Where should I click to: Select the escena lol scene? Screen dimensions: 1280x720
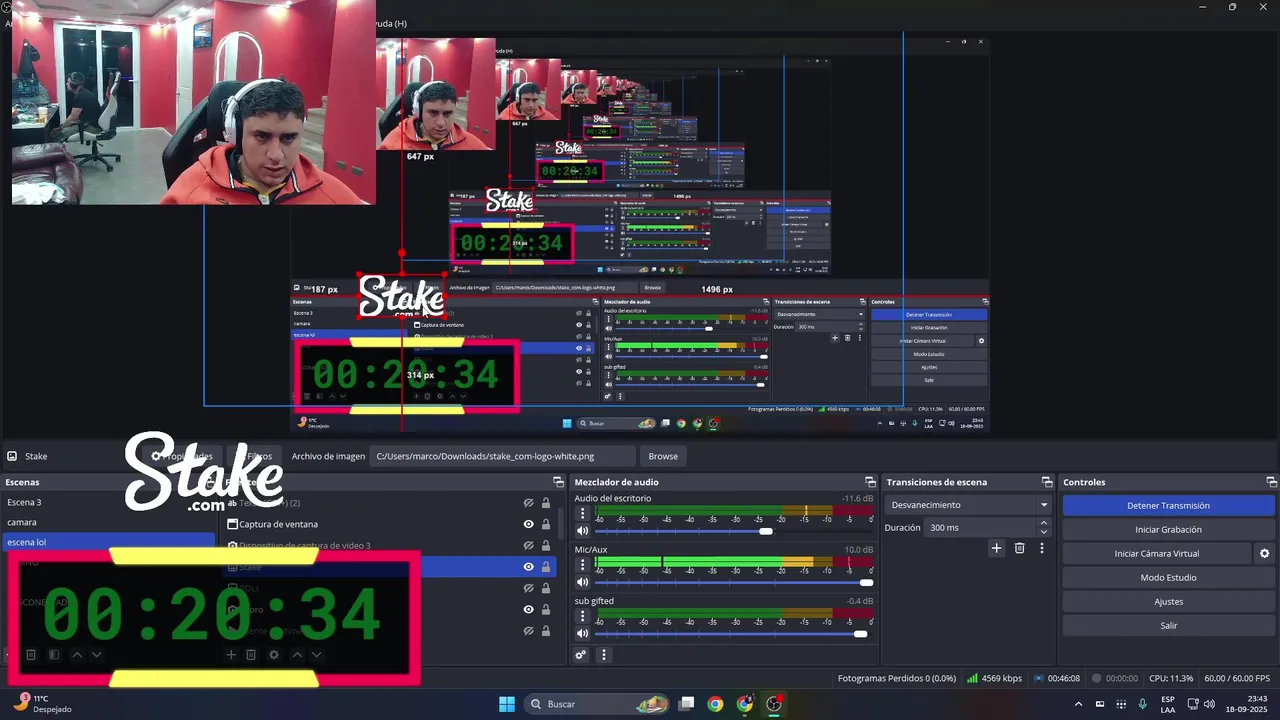[x=108, y=542]
